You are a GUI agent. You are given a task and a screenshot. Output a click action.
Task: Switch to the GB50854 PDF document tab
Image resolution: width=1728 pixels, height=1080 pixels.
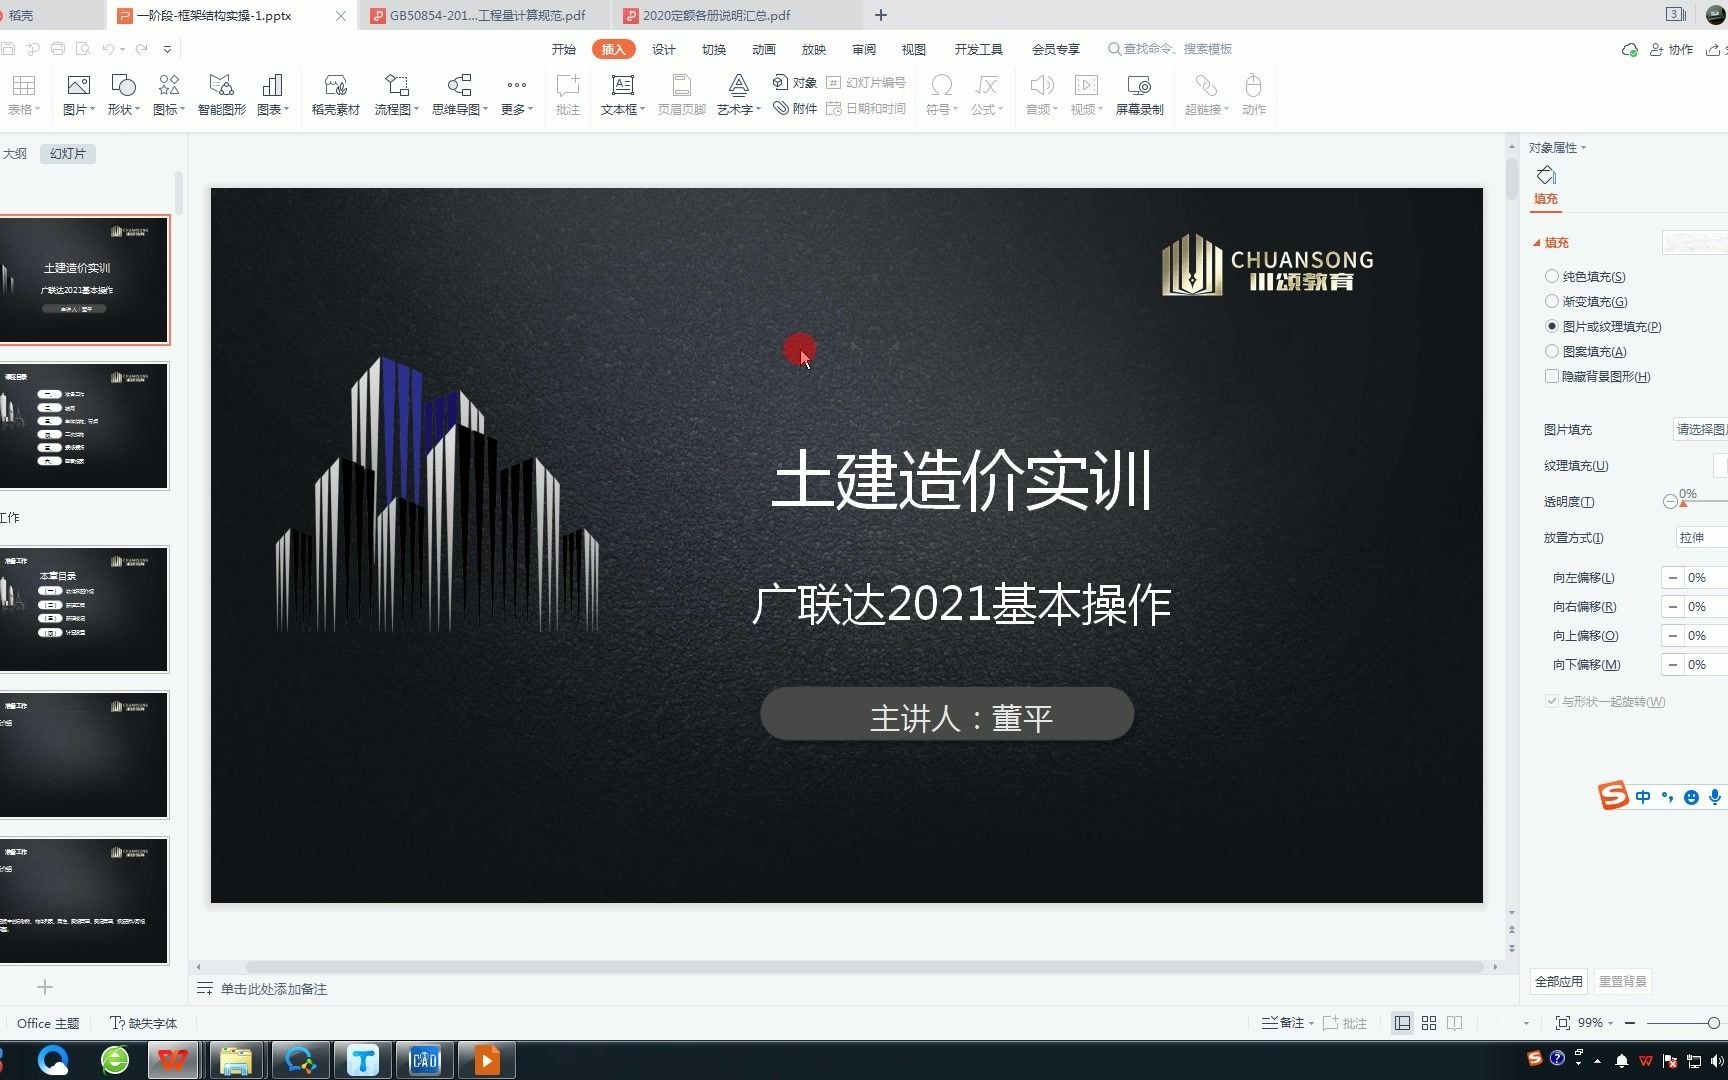tap(486, 15)
